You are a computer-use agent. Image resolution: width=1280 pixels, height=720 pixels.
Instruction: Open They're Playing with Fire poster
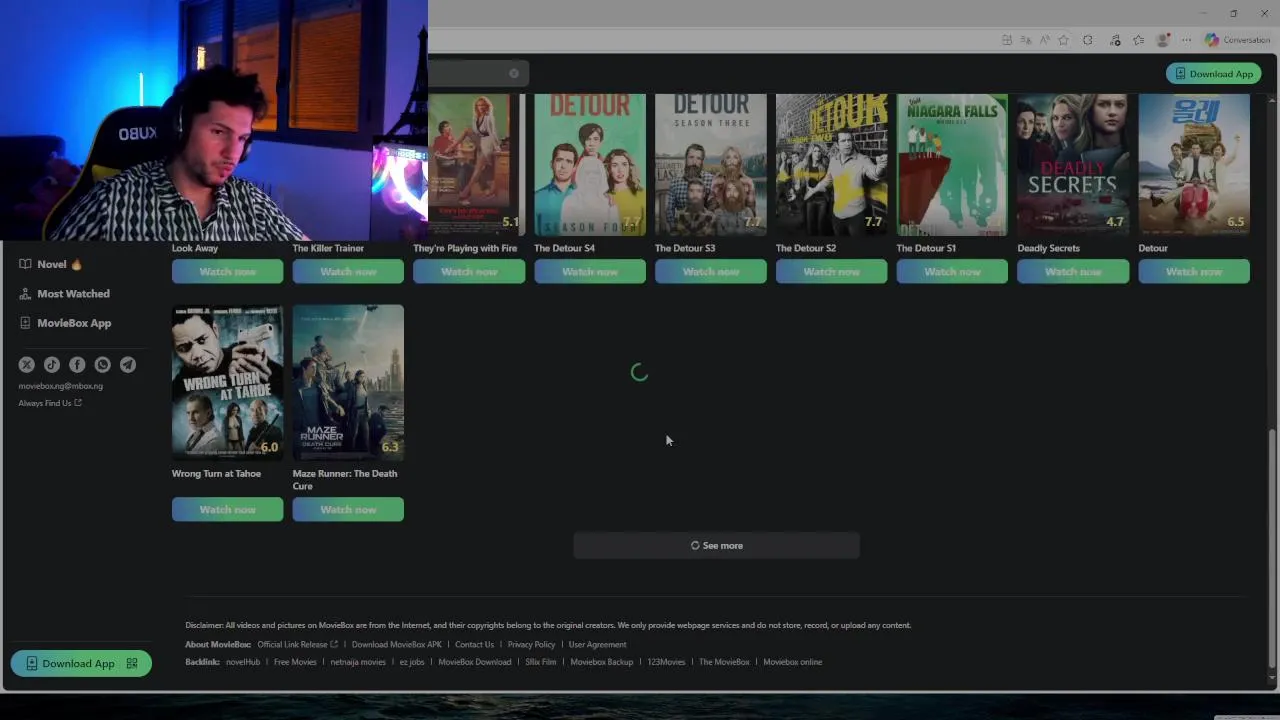[476, 165]
